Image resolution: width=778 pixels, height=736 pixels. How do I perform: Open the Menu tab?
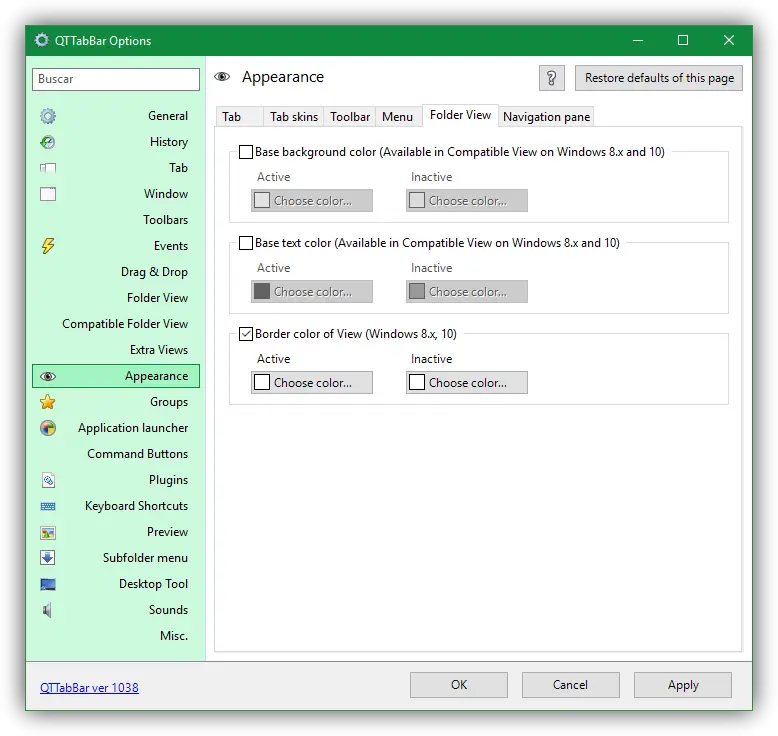pos(397,117)
